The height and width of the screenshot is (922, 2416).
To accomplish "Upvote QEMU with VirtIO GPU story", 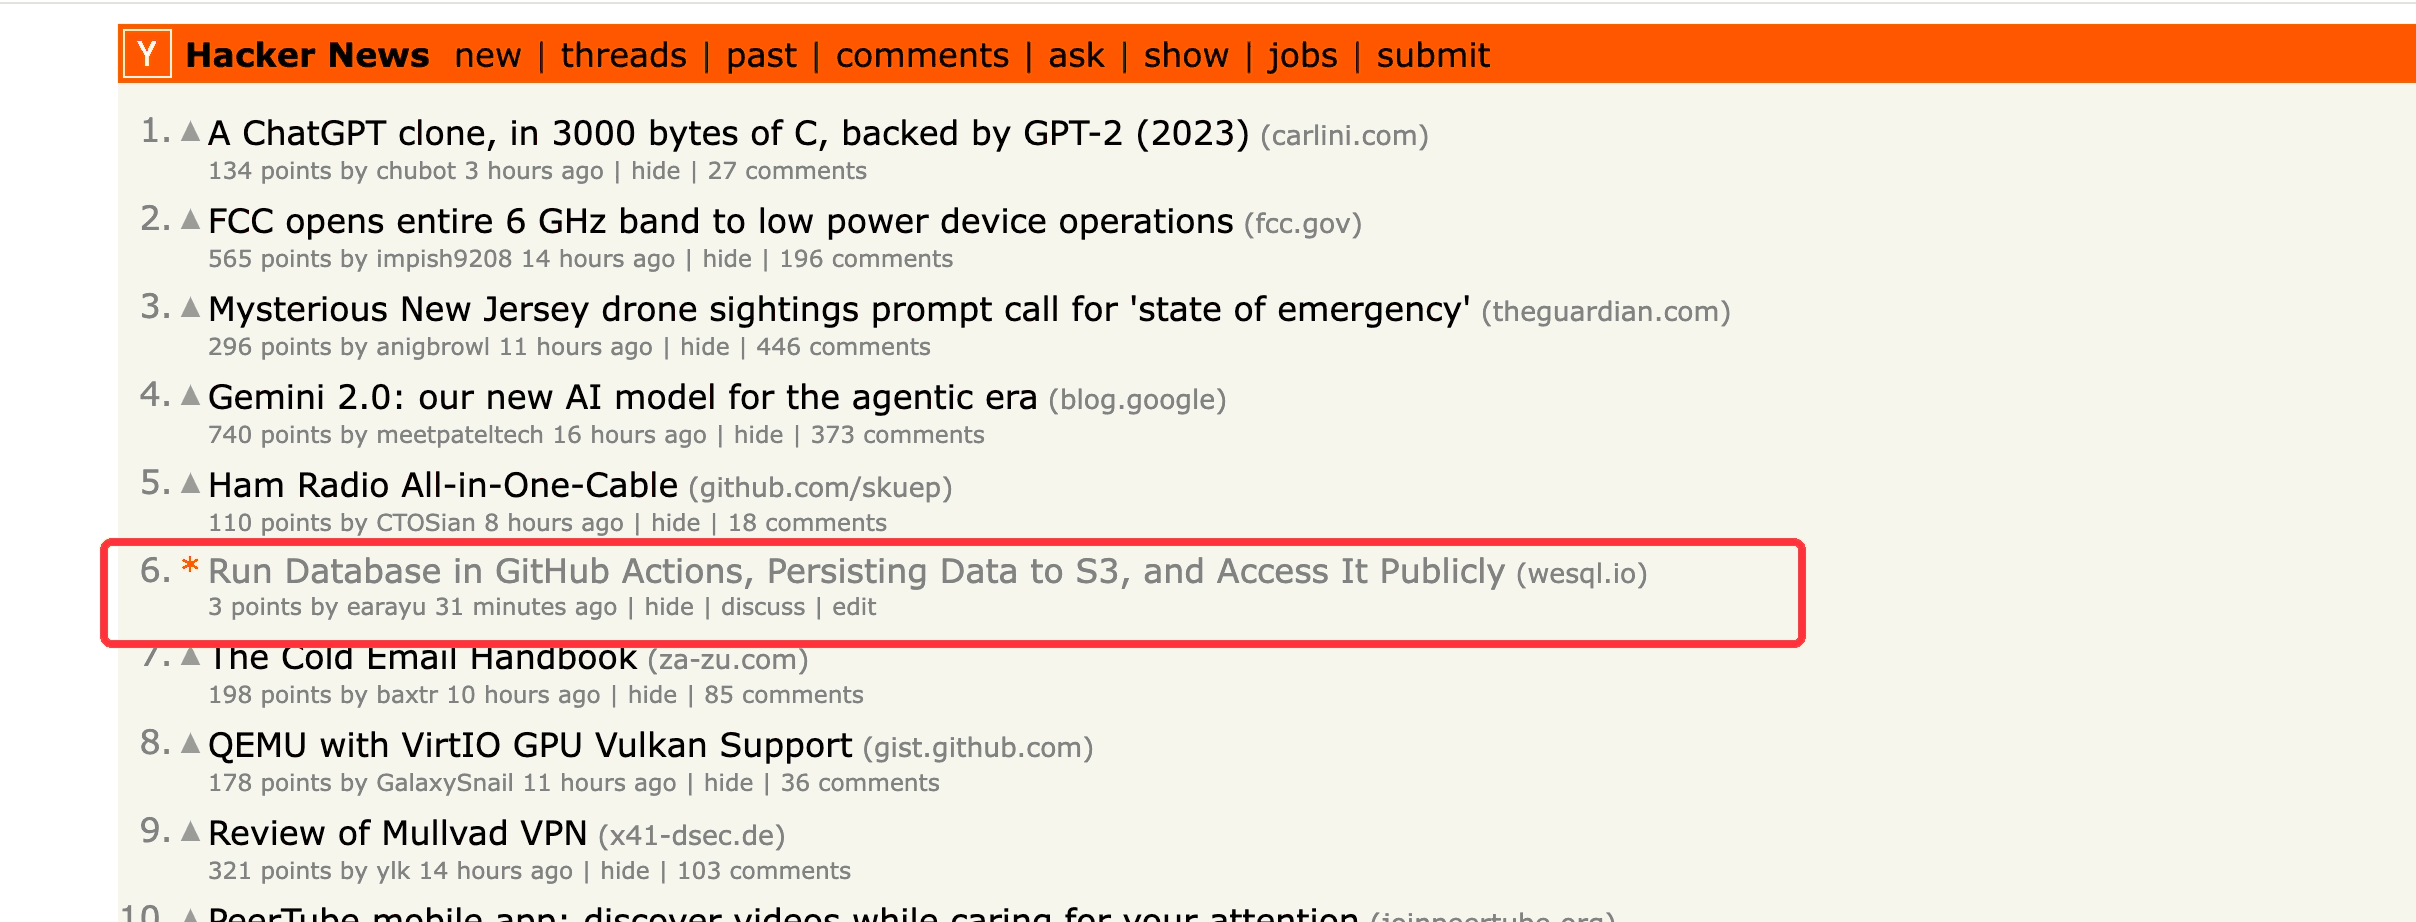I will 191,744.
